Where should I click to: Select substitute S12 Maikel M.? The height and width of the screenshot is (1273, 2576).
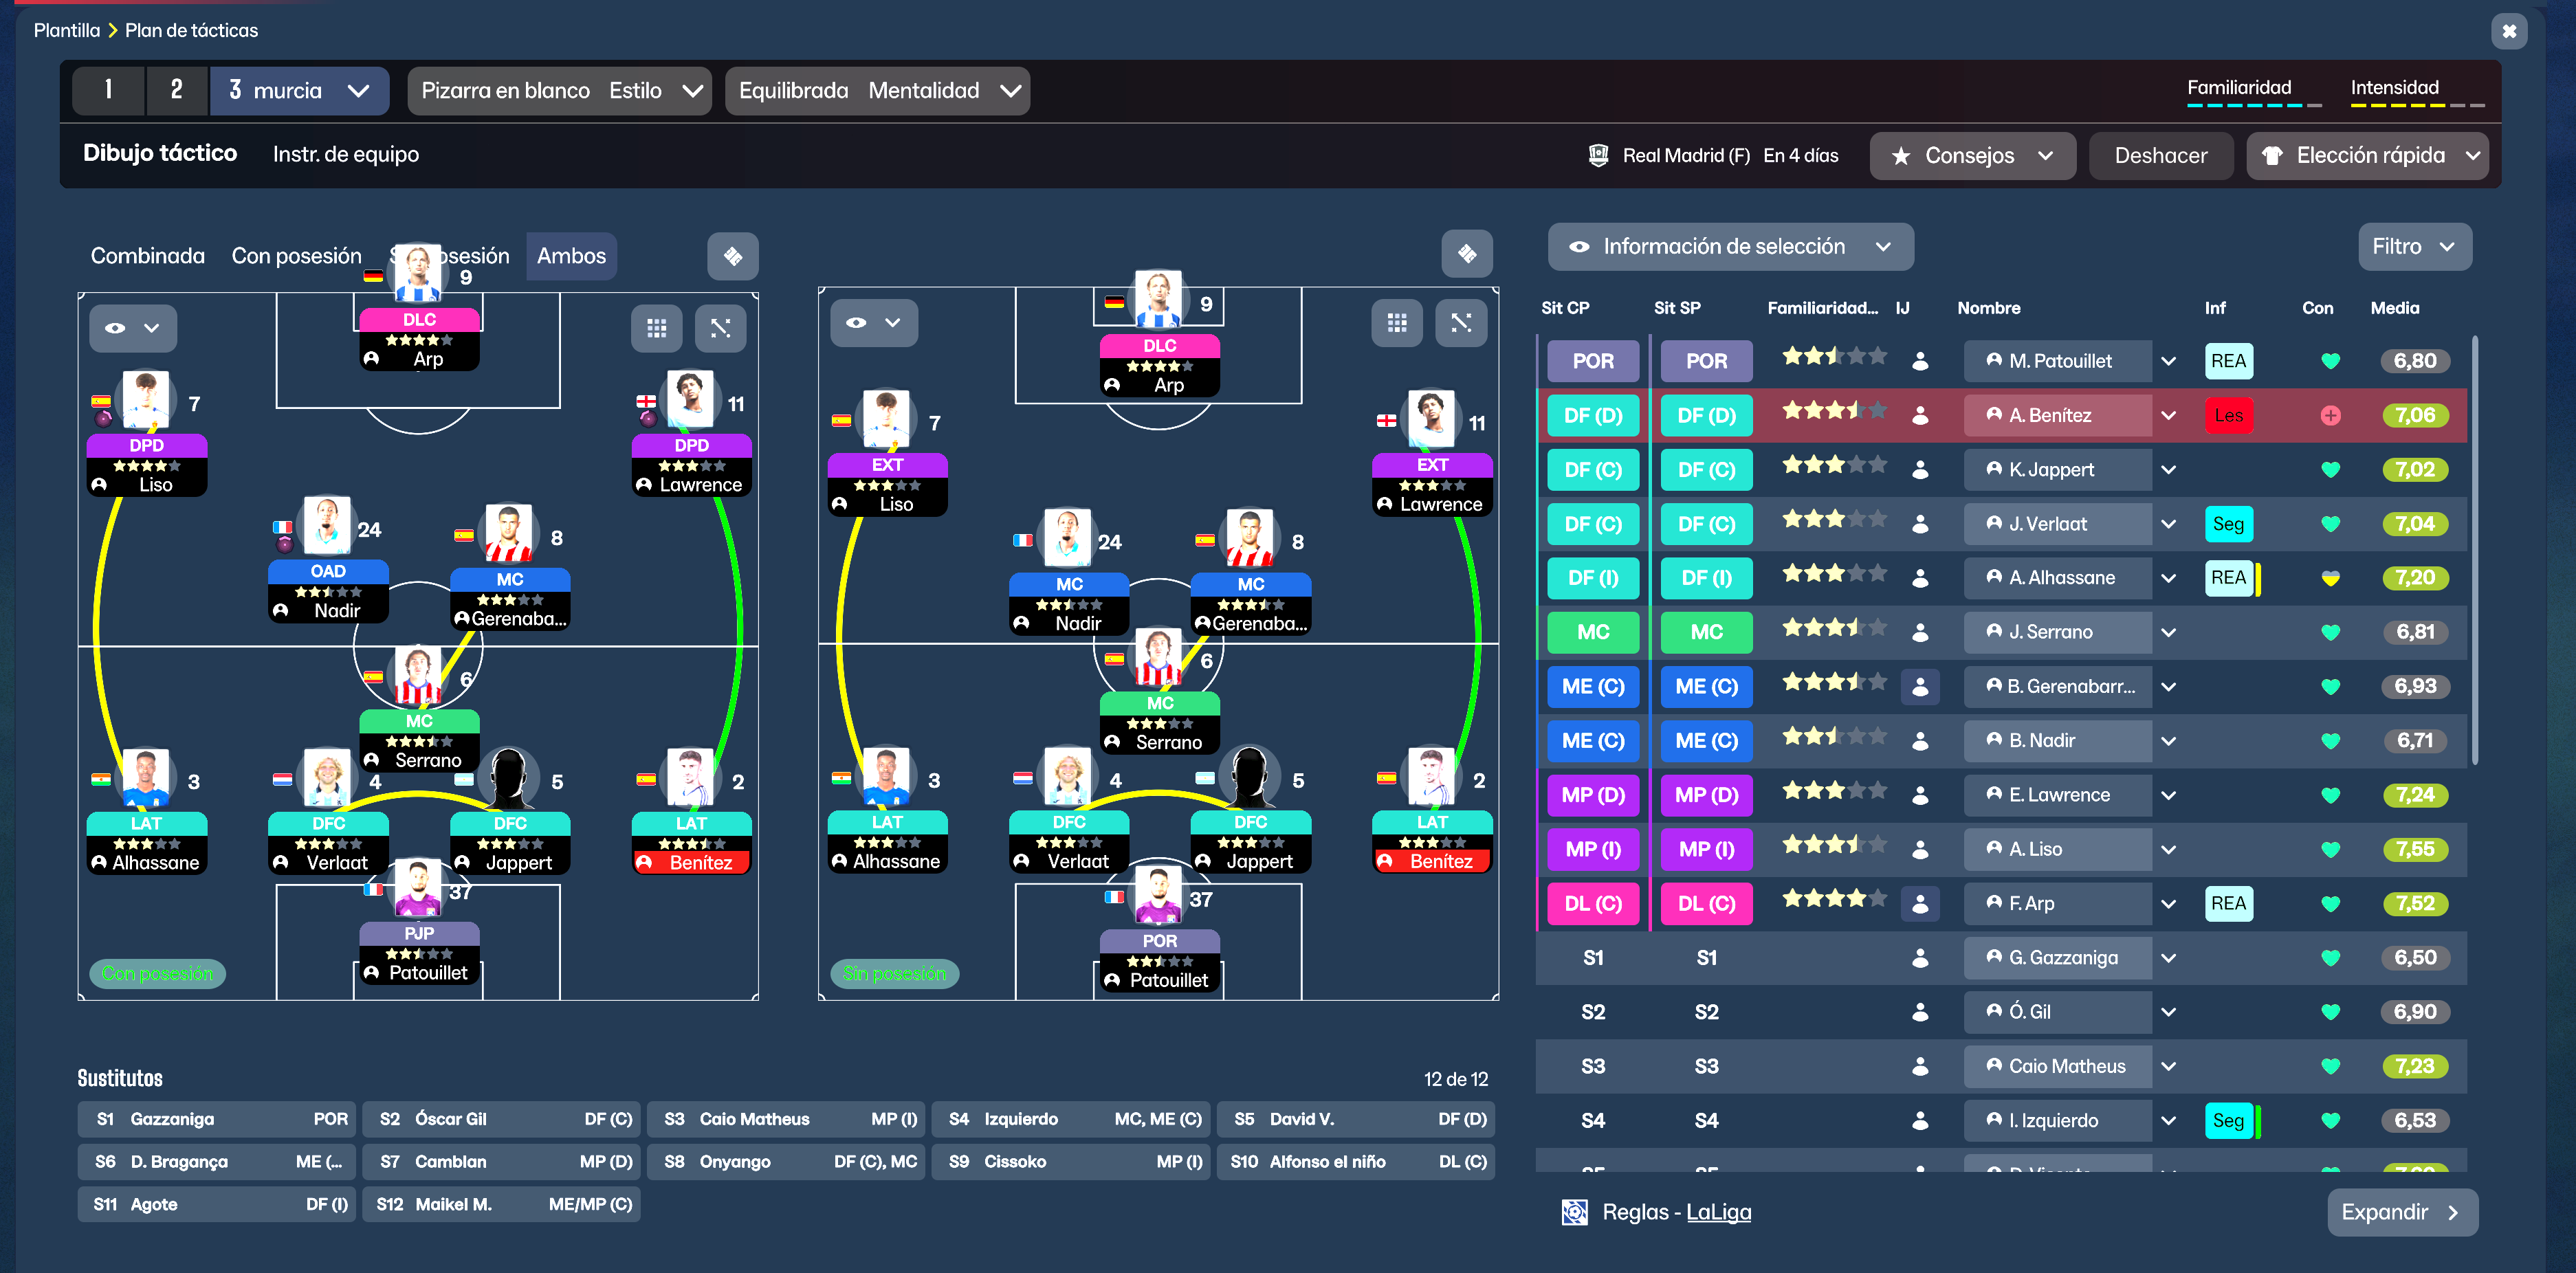click(x=502, y=1205)
